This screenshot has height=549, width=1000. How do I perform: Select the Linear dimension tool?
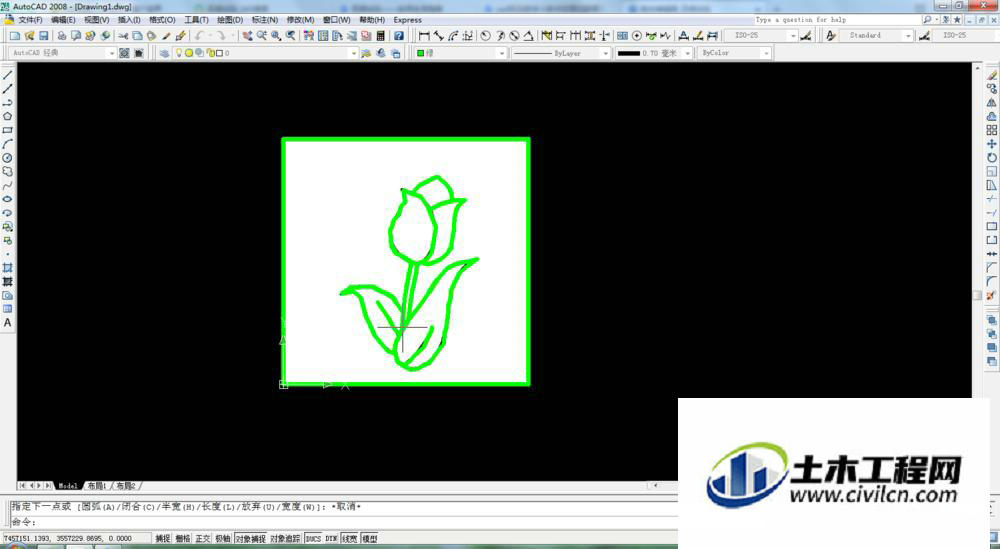click(424, 36)
